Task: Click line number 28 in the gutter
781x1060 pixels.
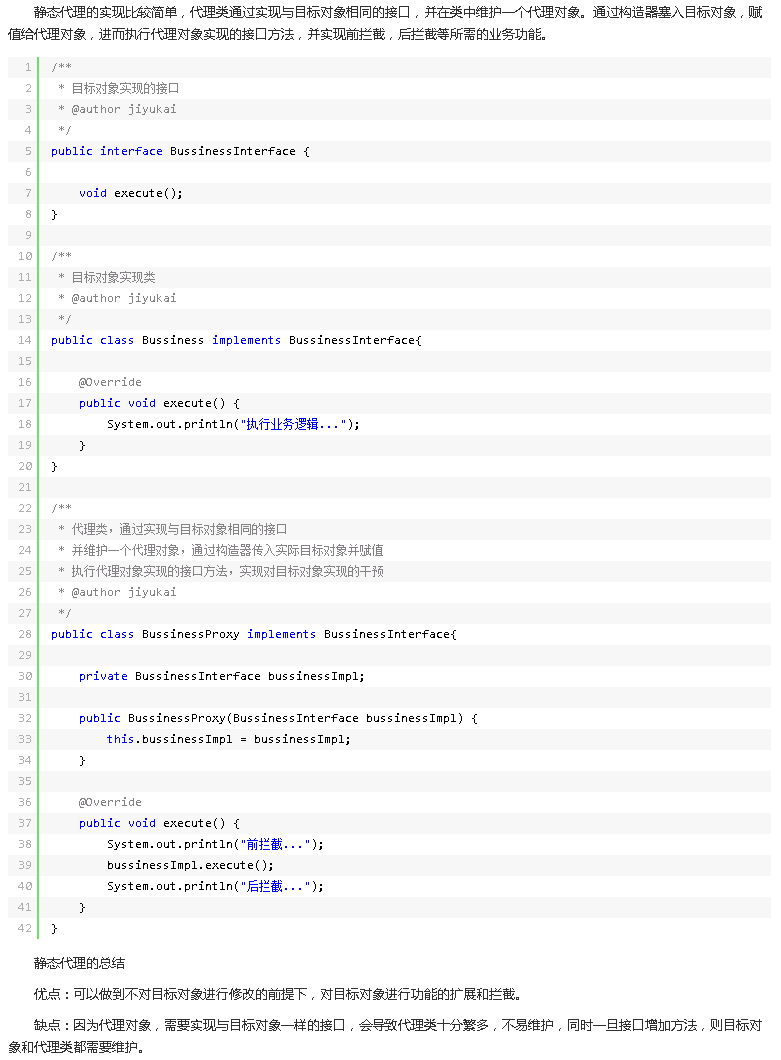Action: [25, 634]
